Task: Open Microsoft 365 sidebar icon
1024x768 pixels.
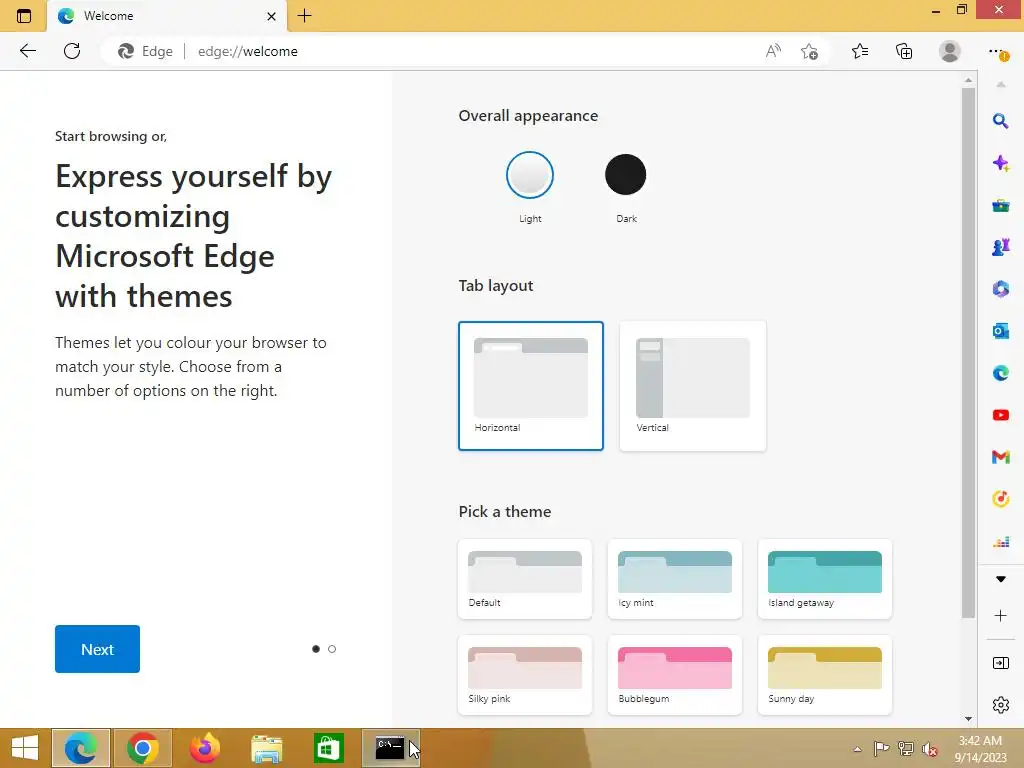Action: tap(1000, 289)
